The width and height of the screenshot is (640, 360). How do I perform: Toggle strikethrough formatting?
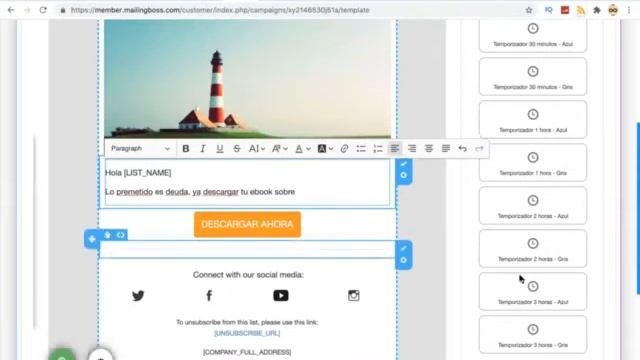(x=237, y=149)
